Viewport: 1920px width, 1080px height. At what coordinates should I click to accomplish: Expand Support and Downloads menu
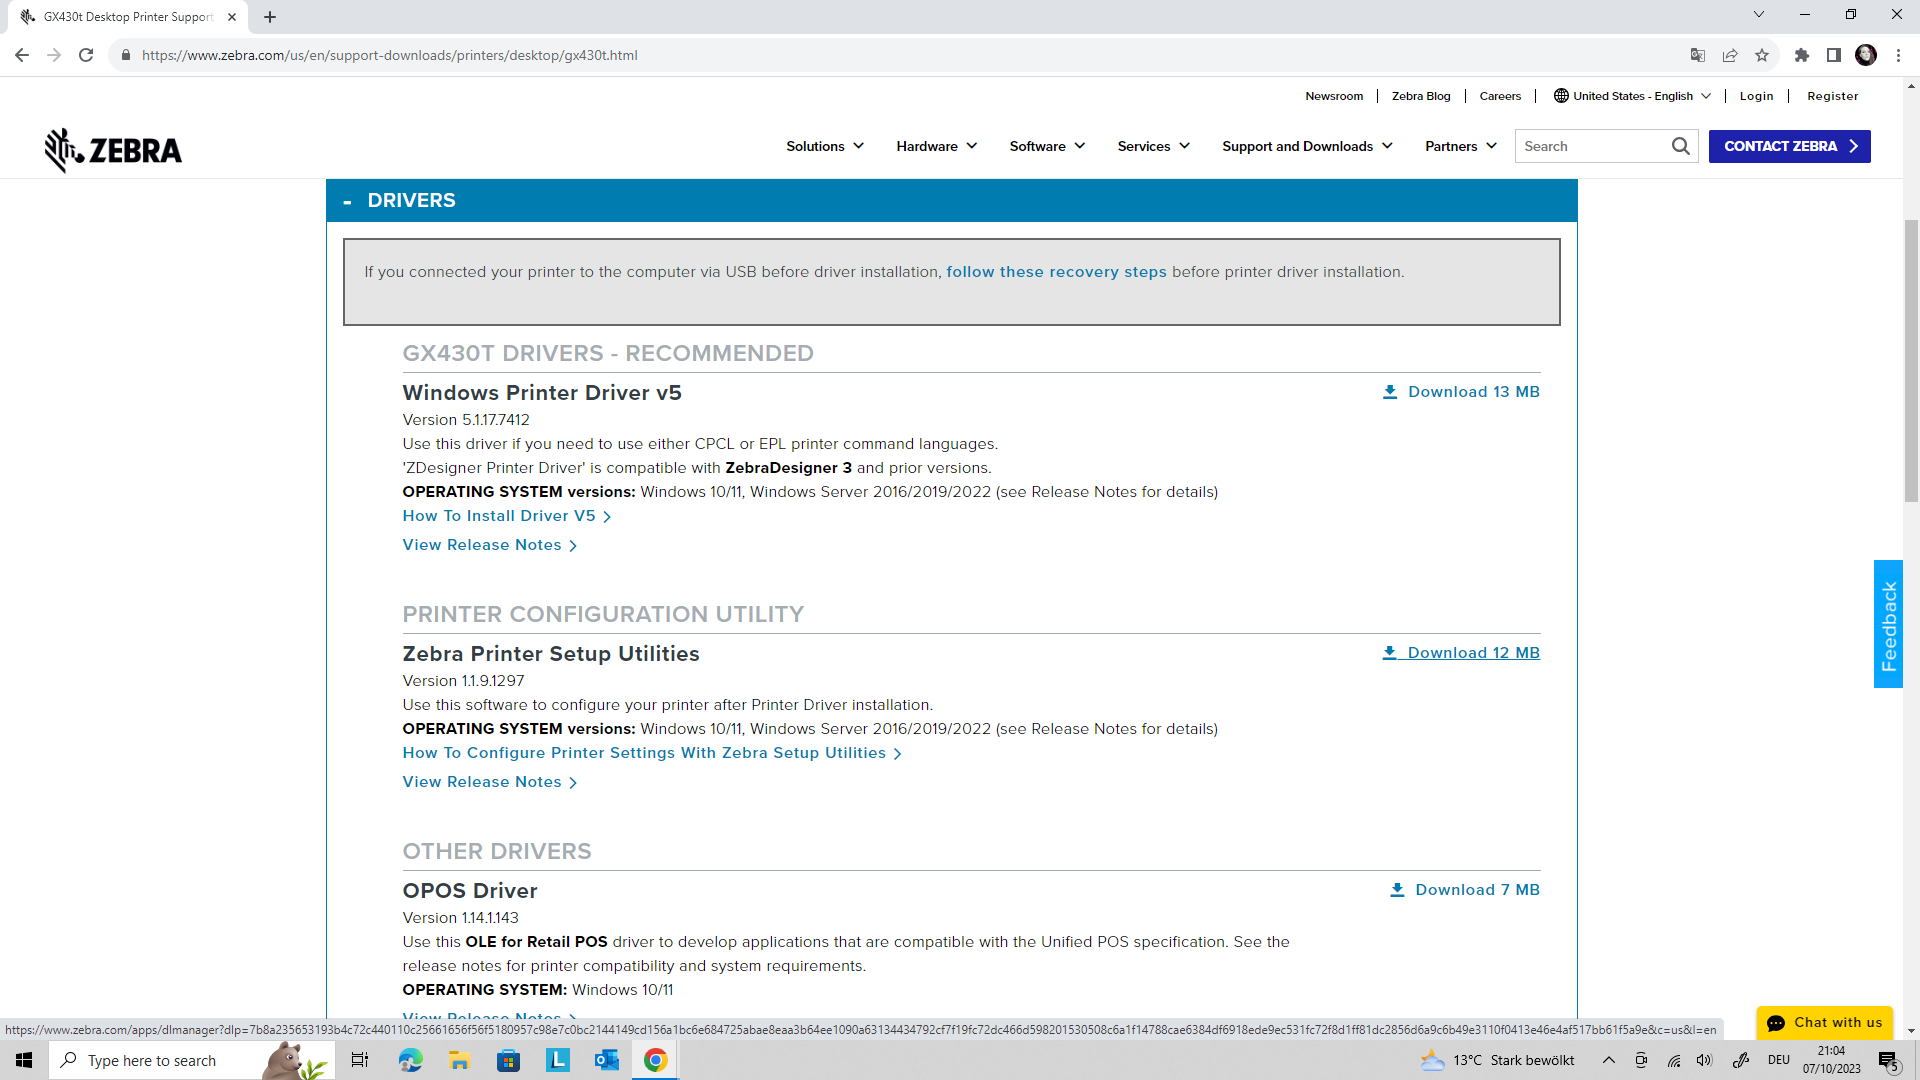point(1307,146)
